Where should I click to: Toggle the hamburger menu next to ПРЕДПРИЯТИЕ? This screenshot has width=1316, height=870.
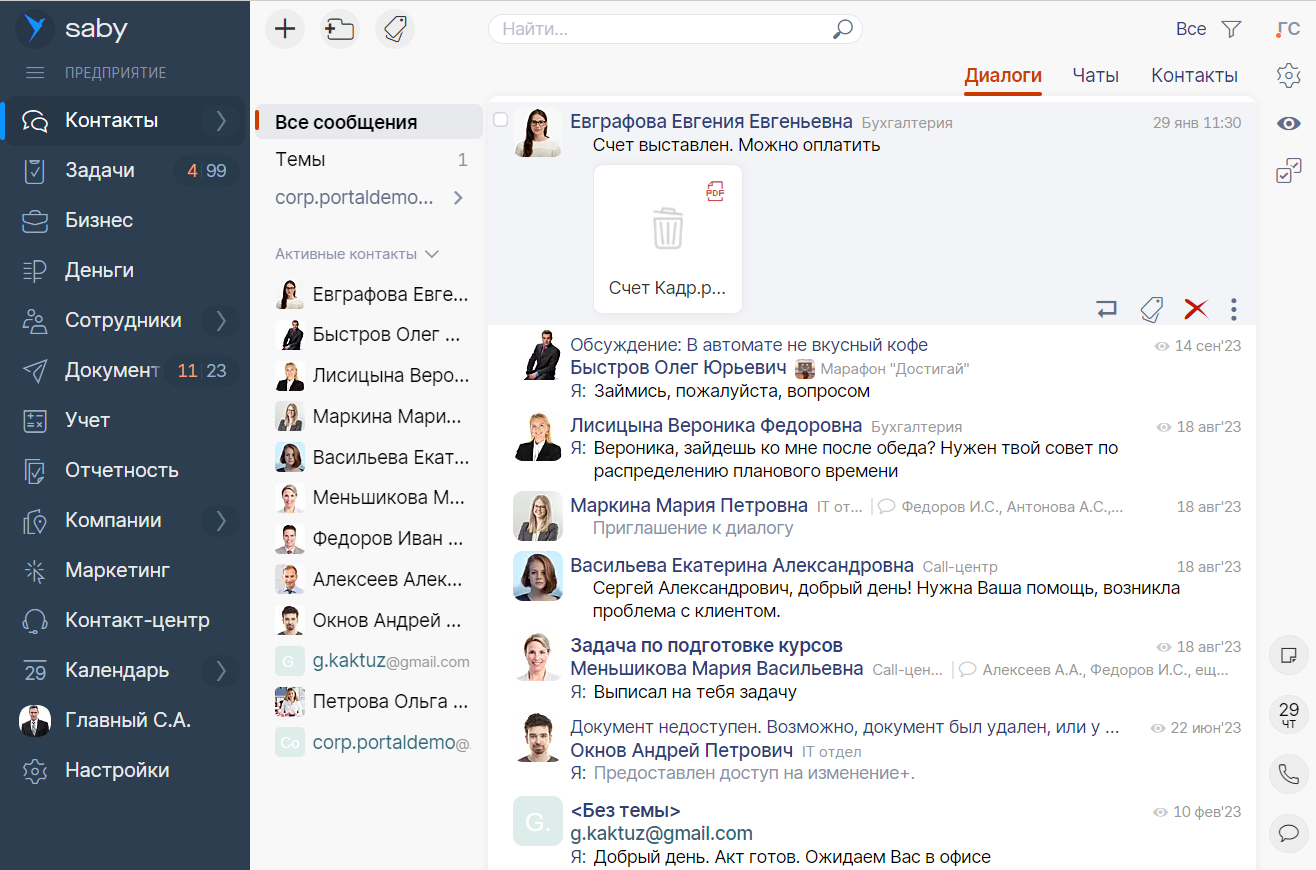[x=35, y=73]
